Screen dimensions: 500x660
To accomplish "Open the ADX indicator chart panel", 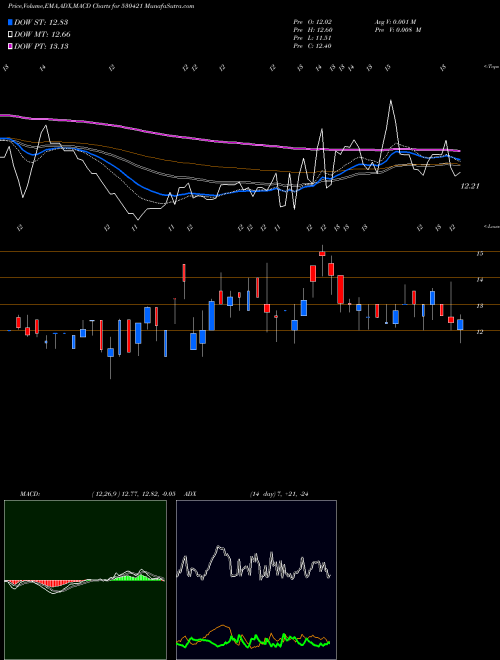I will pyautogui.click(x=256, y=580).
